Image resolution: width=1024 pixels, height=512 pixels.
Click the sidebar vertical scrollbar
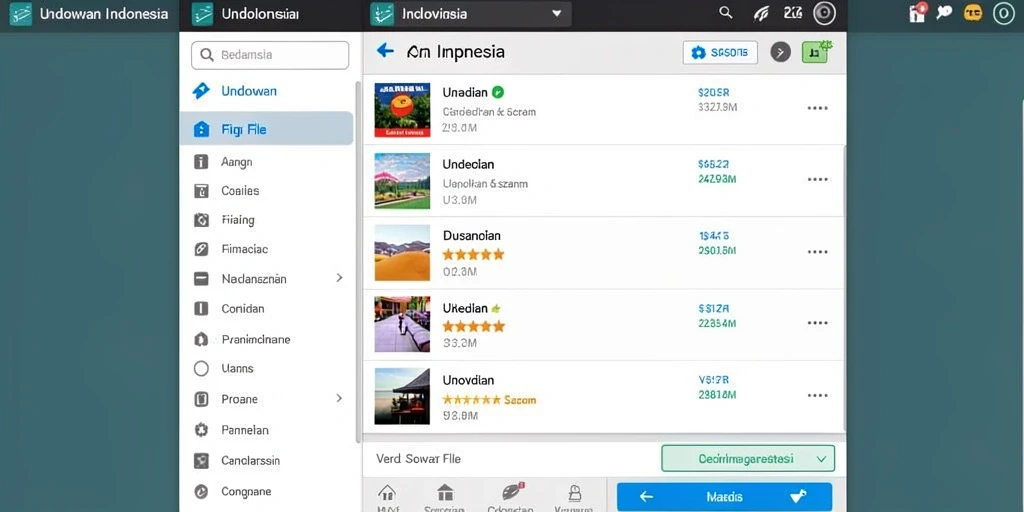coord(357,261)
